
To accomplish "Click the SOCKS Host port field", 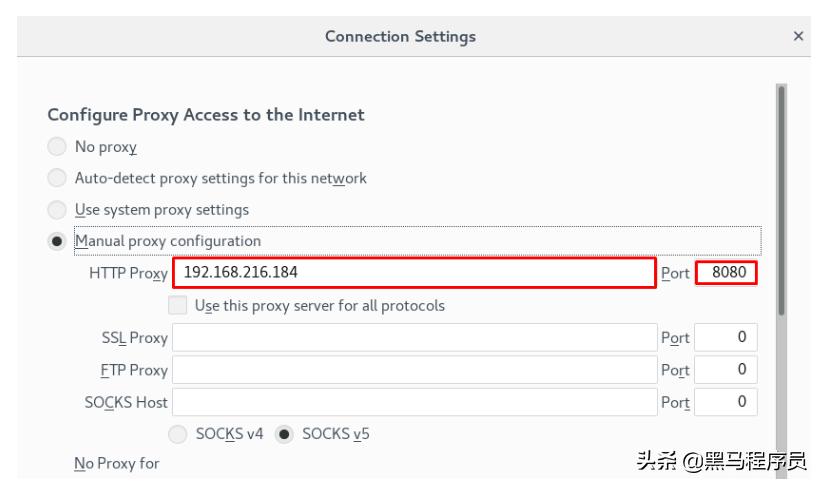I will coord(726,402).
